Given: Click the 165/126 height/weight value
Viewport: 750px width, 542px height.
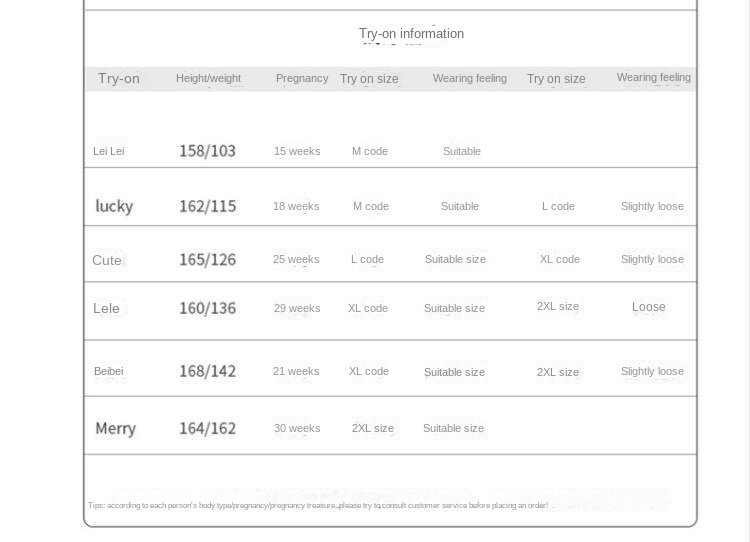Looking at the screenshot, I should point(207,259).
